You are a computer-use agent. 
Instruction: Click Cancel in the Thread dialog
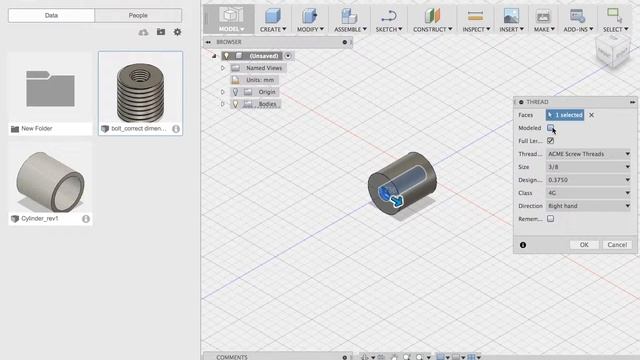[x=617, y=245]
